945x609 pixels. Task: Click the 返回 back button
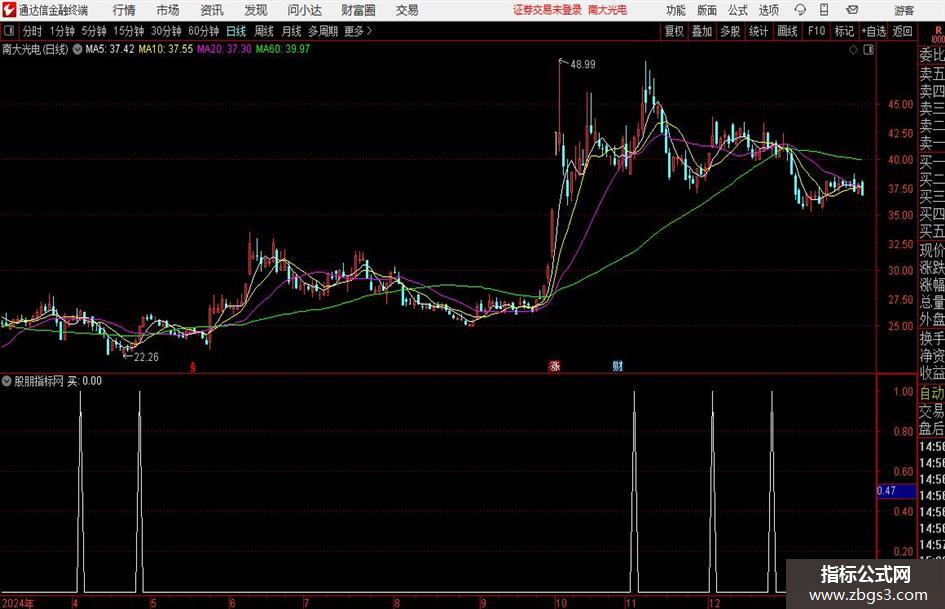pos(902,31)
